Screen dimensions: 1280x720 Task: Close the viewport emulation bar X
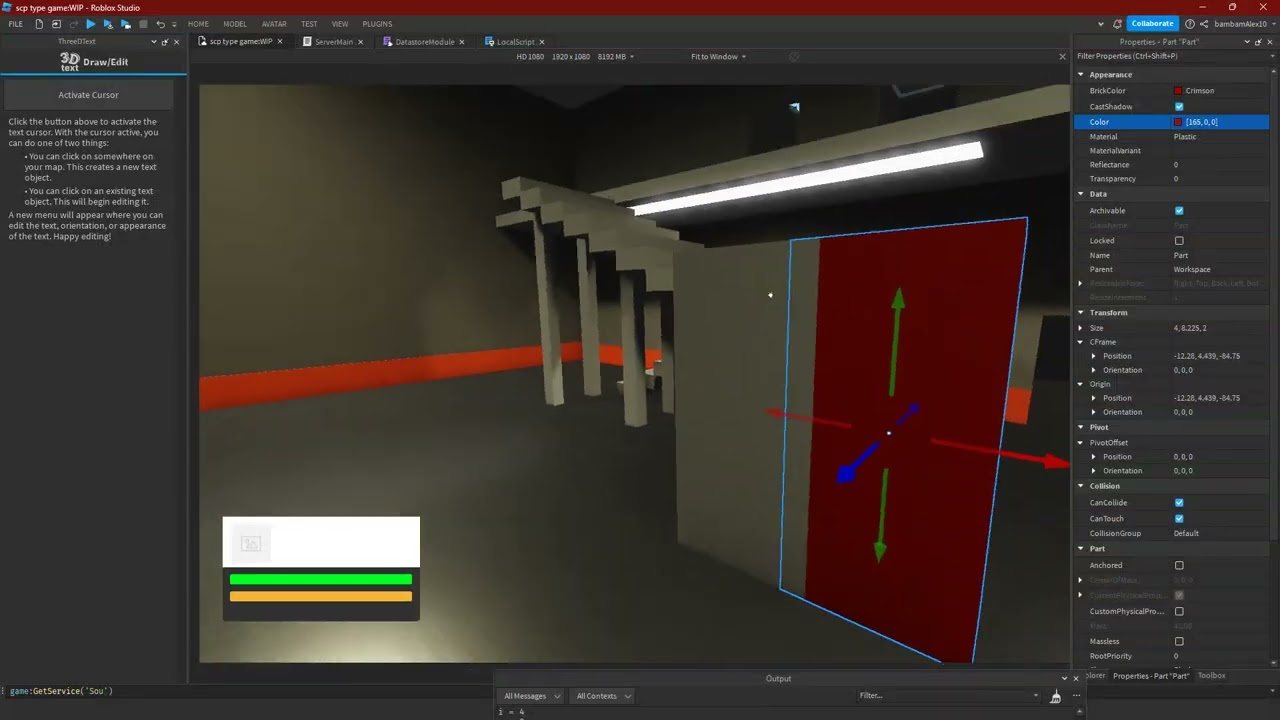pyautogui.click(x=1062, y=57)
